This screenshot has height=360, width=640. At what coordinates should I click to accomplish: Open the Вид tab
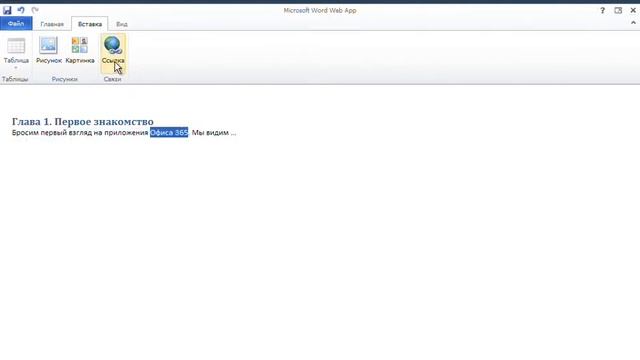(x=122, y=24)
